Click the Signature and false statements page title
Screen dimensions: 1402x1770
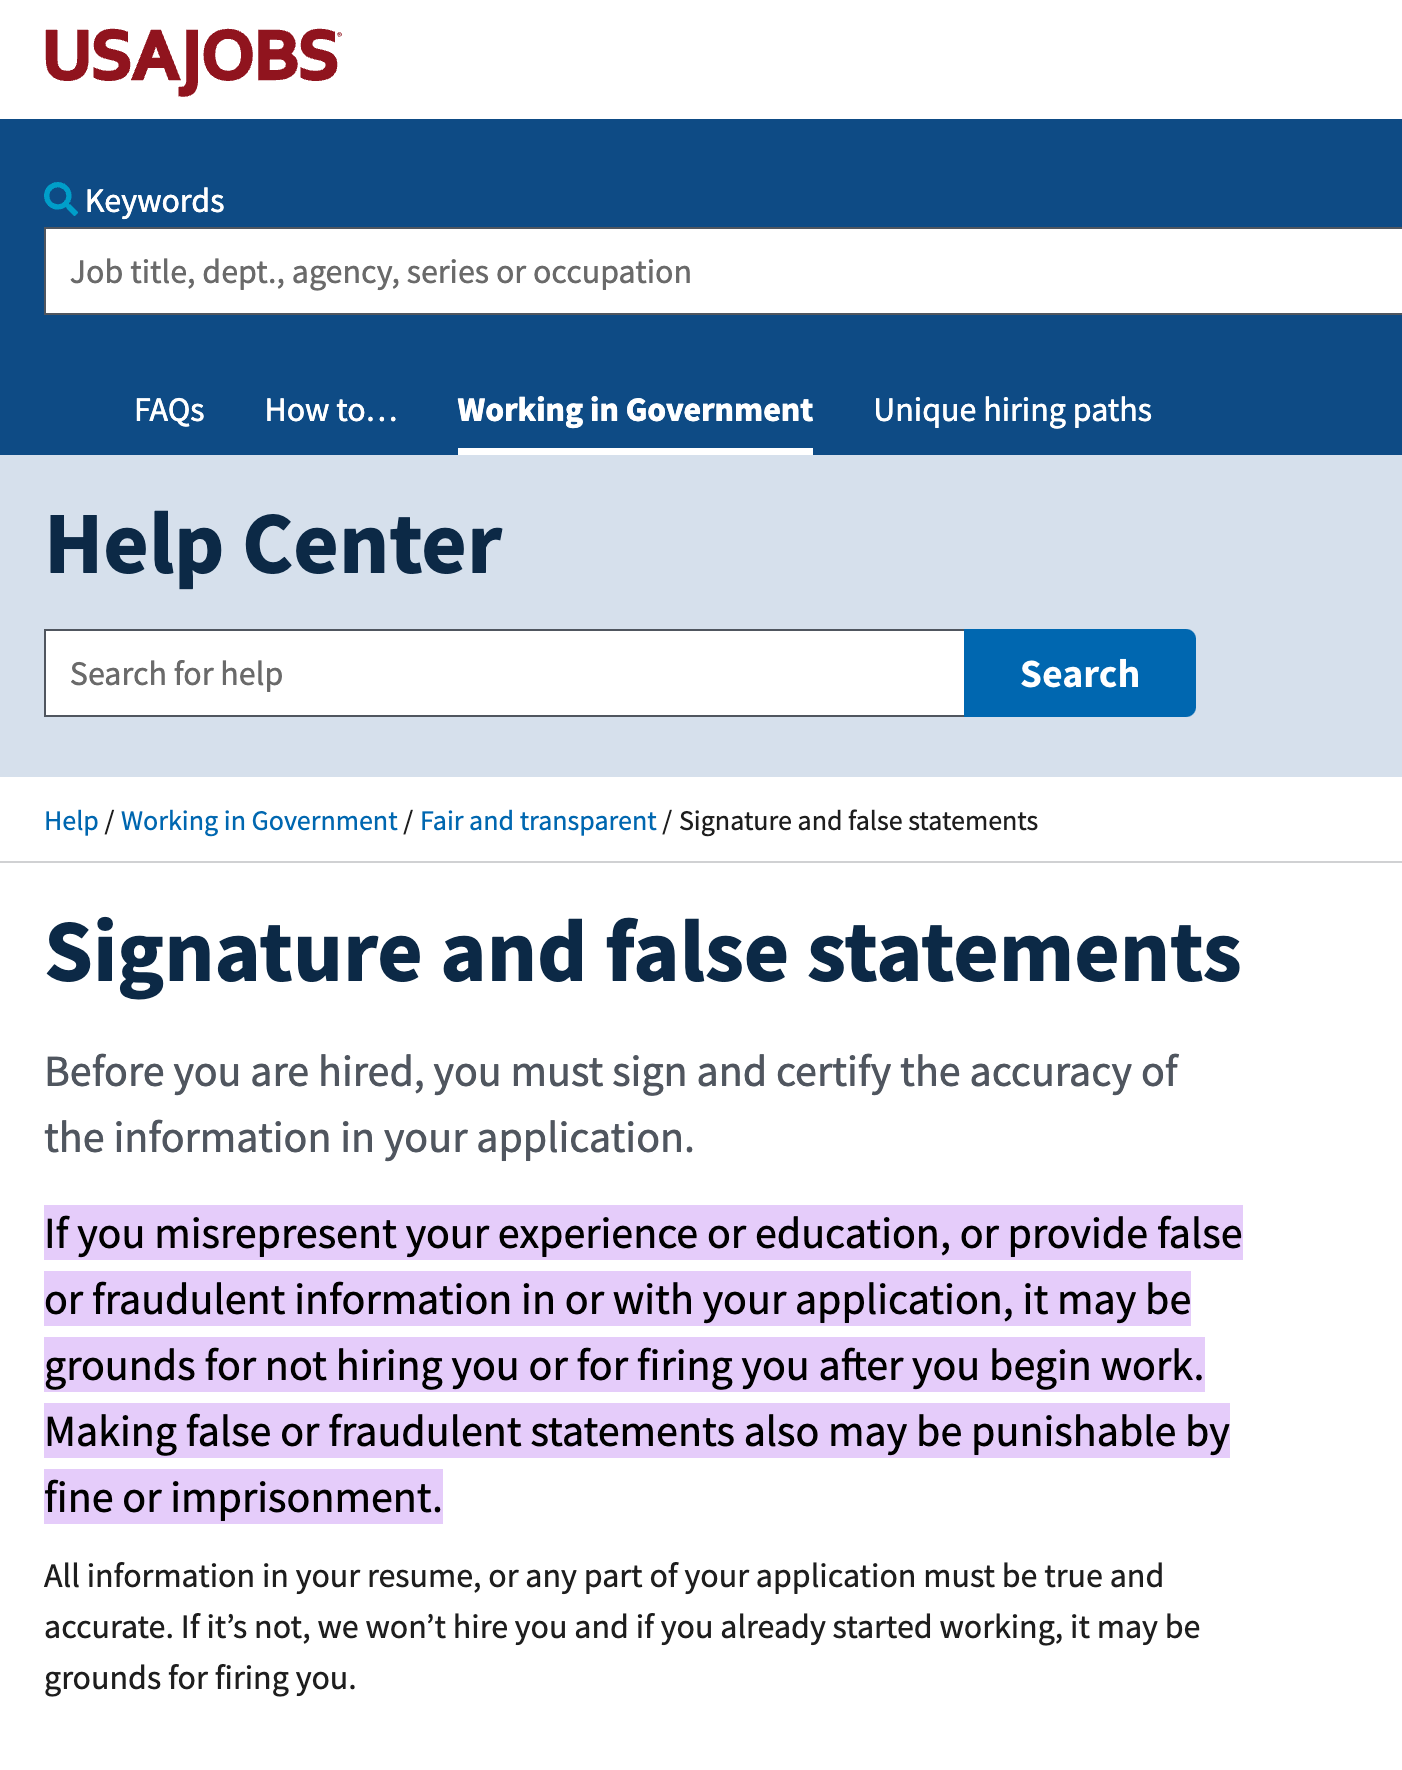point(643,952)
